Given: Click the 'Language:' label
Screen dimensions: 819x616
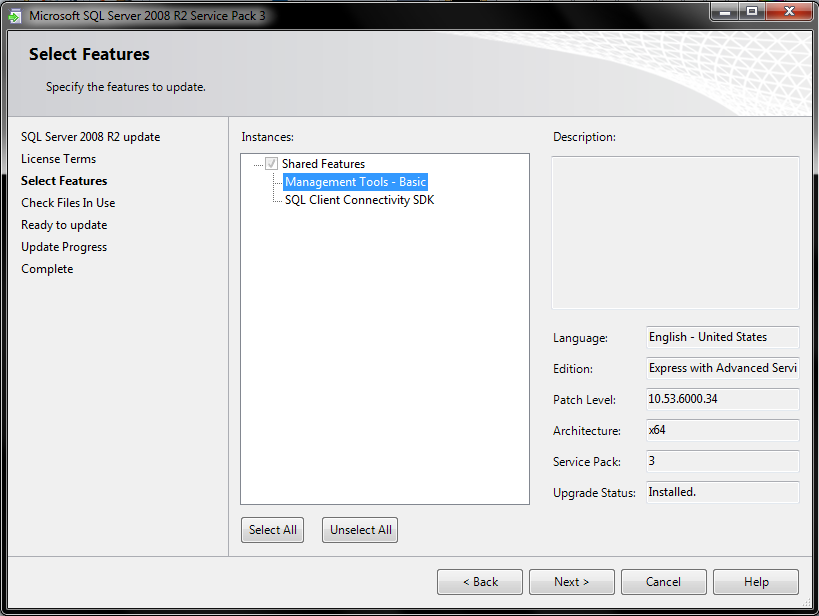Looking at the screenshot, I should [x=580, y=338].
